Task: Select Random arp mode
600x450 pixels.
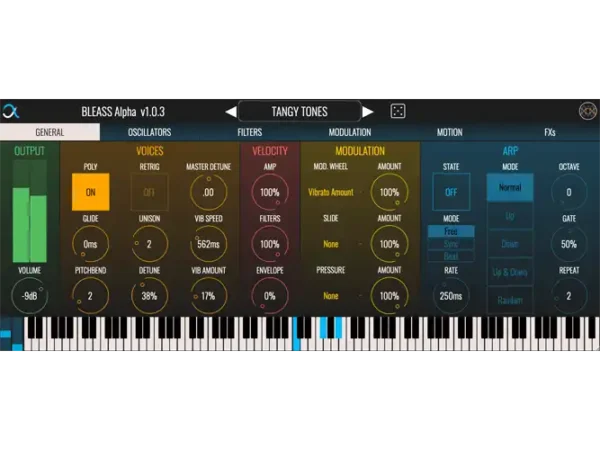Action: [510, 300]
